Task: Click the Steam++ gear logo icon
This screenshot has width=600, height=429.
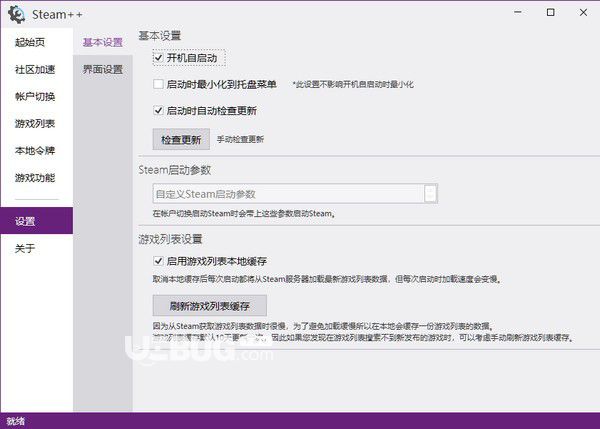Action: tap(16, 15)
